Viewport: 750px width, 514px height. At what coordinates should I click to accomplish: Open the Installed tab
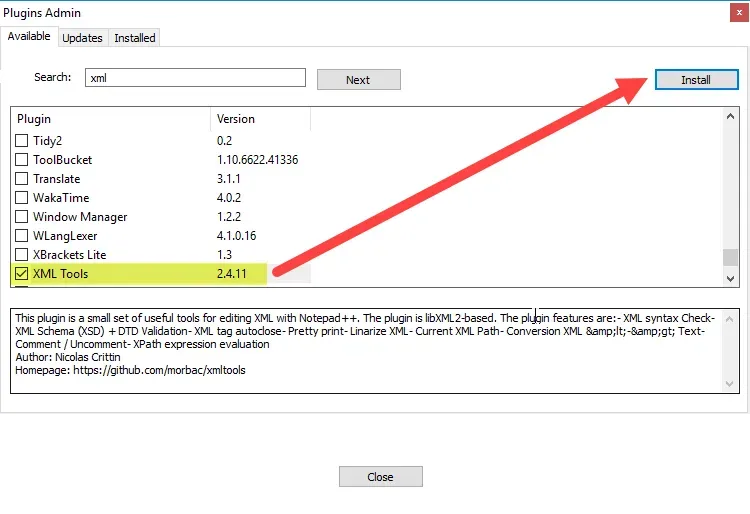(x=134, y=38)
